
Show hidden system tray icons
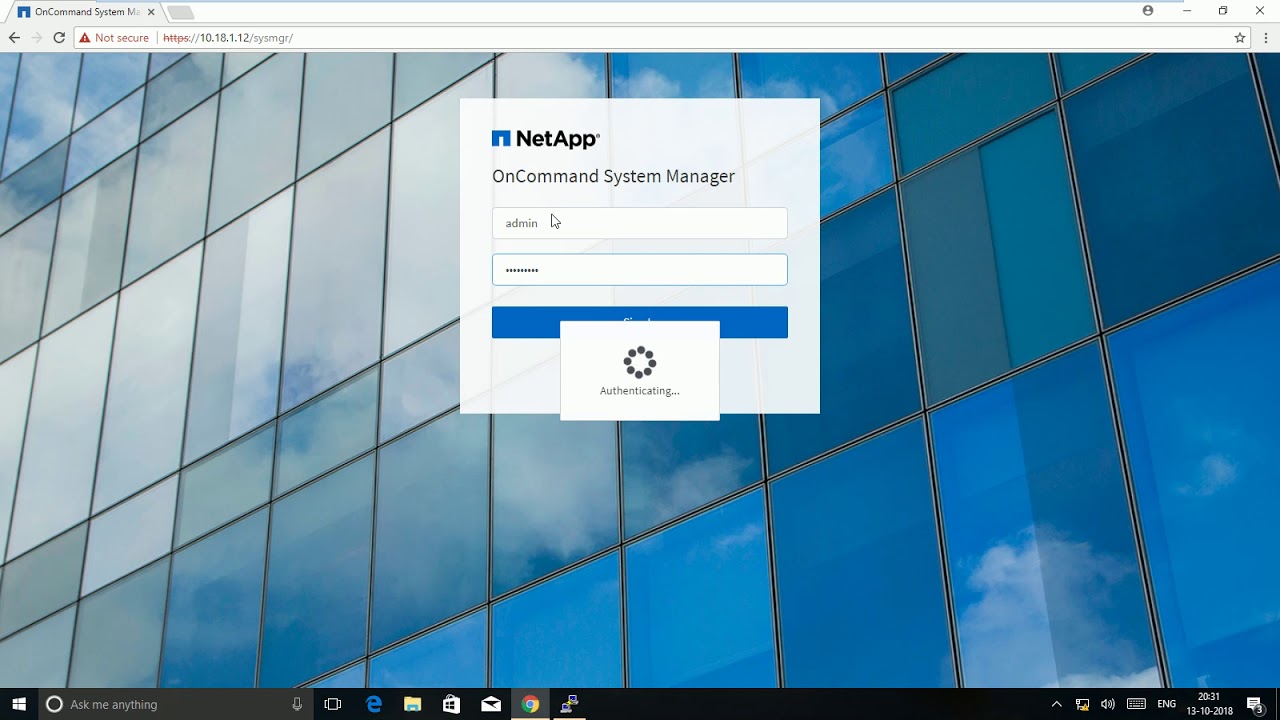tap(1057, 704)
